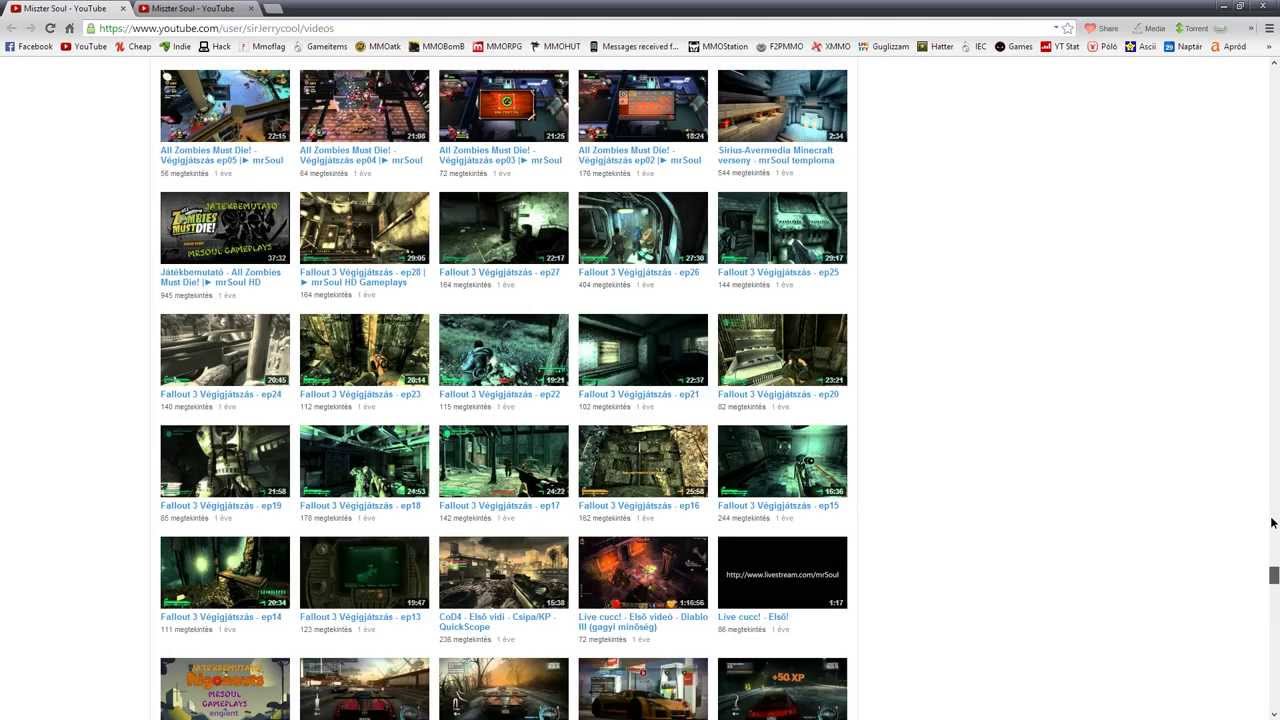Close the second Miszter Soul tab
This screenshot has height=720, width=1280.
[250, 8]
